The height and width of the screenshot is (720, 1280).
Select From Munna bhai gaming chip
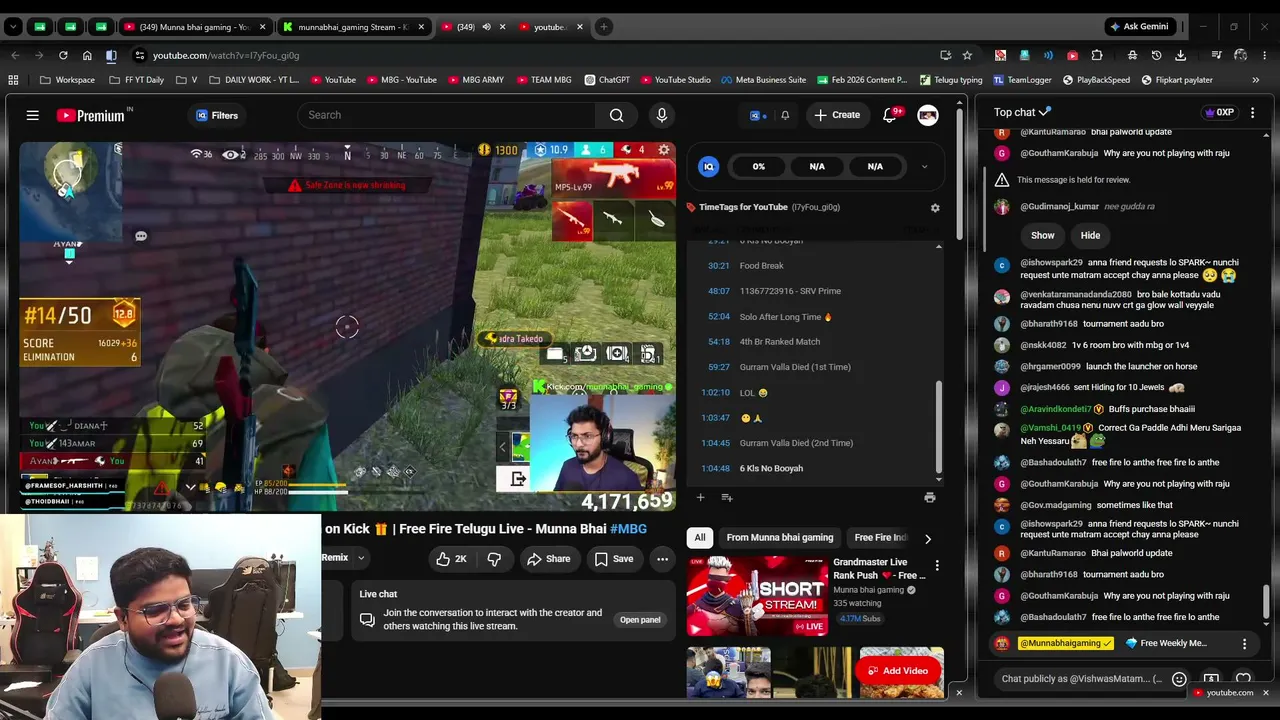point(780,538)
